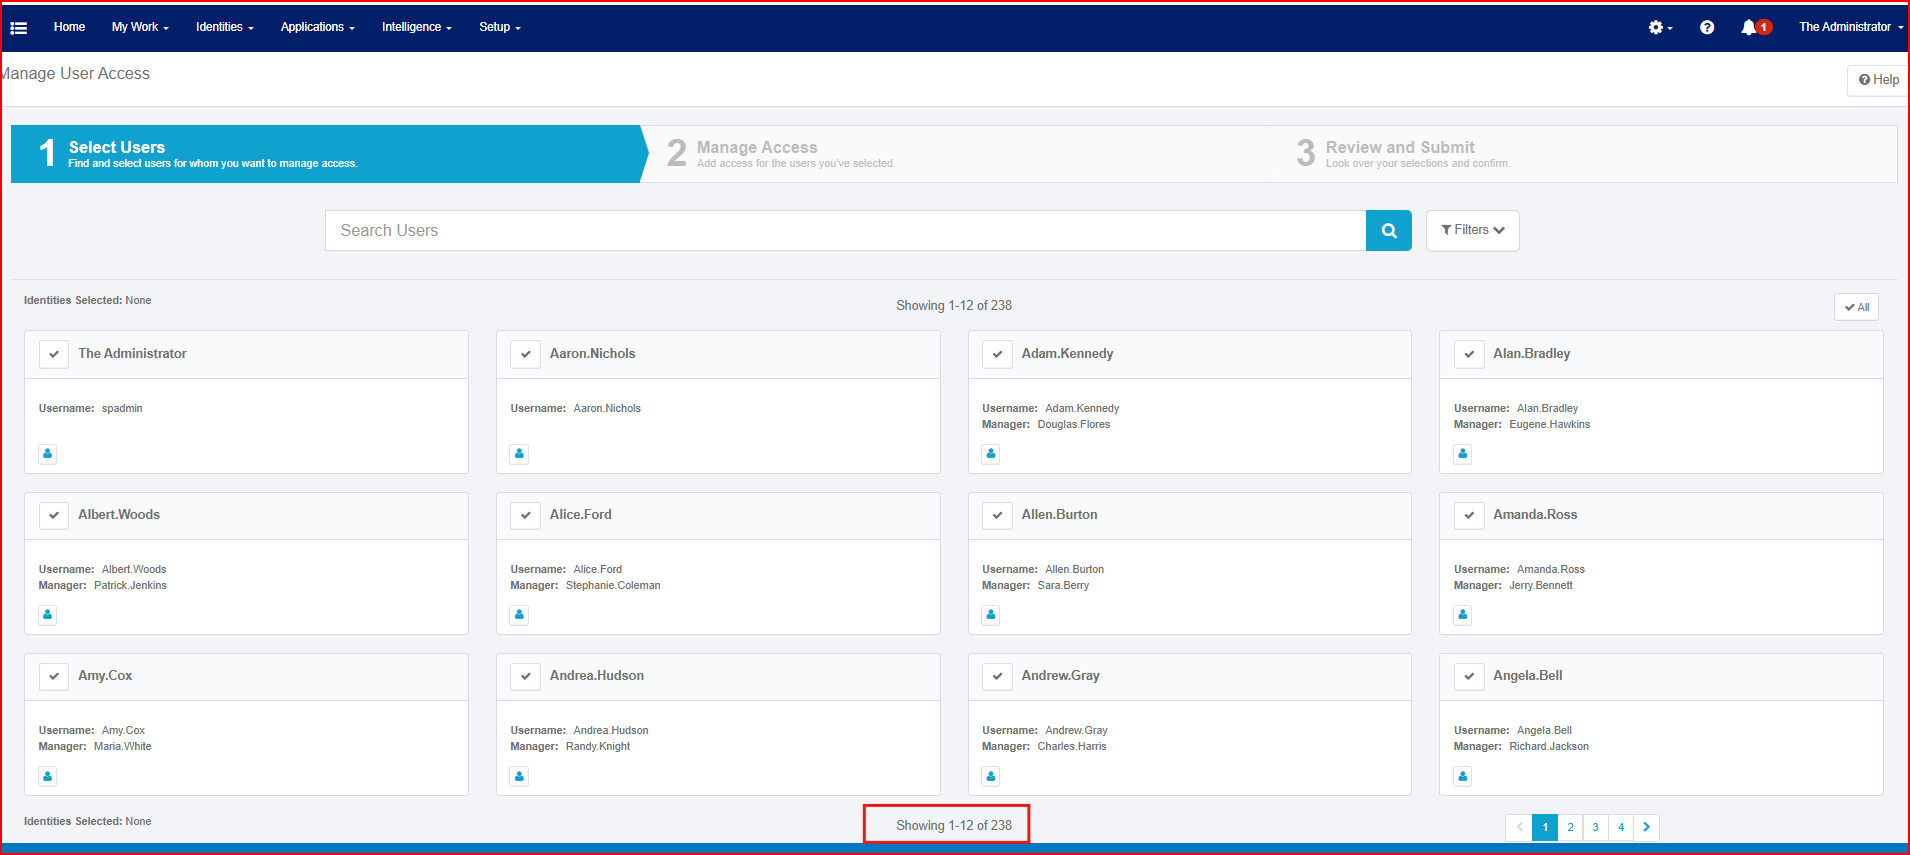This screenshot has width=1910, height=855.
Task: Click the person icon on Amanda.Ross card
Action: [x=1463, y=615]
